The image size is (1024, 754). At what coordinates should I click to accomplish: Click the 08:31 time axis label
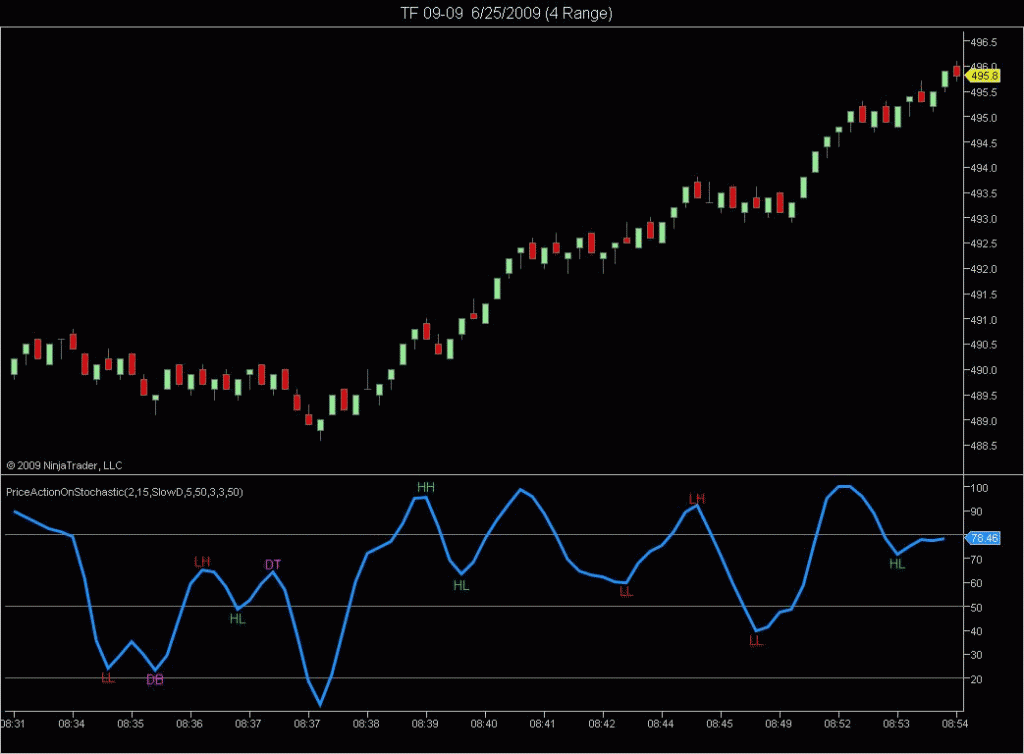click(x=14, y=723)
